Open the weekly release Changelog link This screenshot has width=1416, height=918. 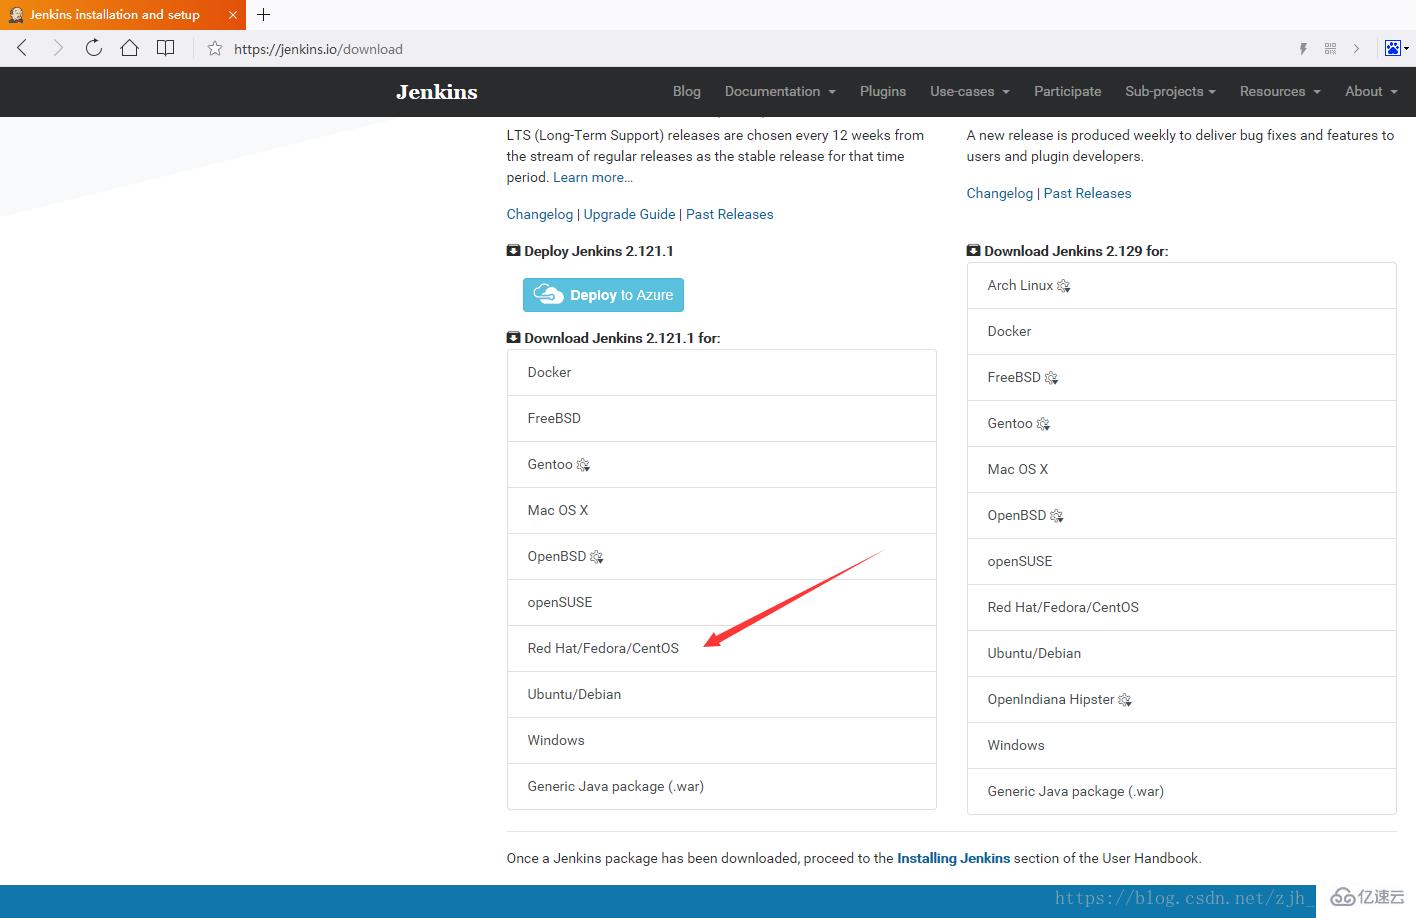click(1000, 193)
